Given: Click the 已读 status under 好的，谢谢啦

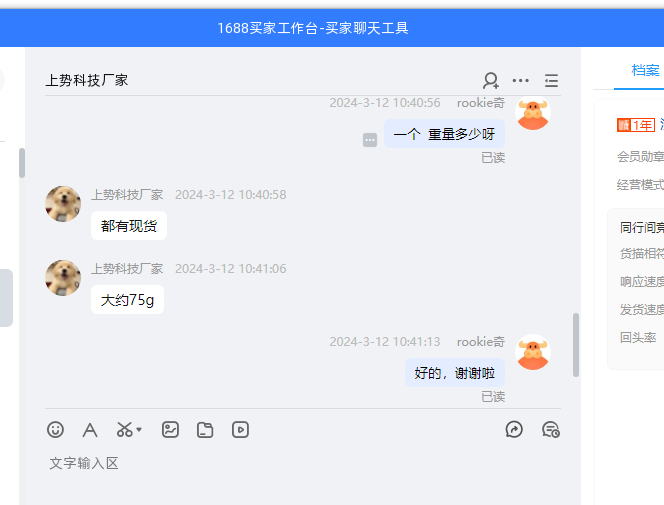Looking at the screenshot, I should coord(493,397).
